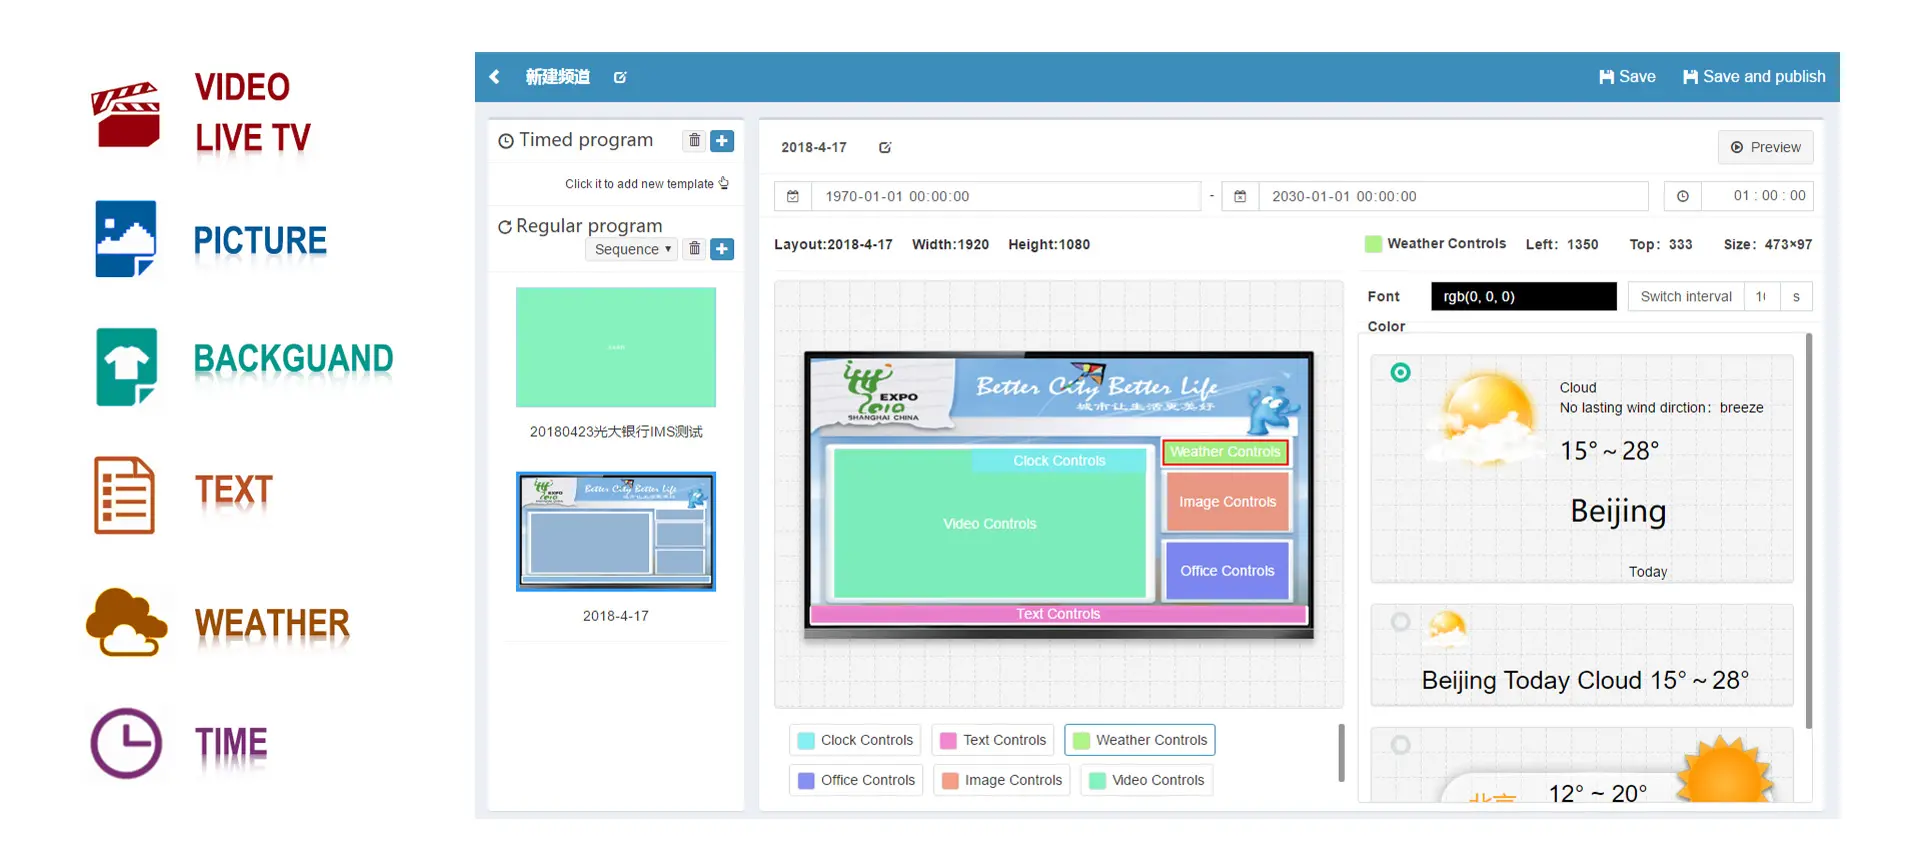
Task: Open the Sequence dropdown
Action: 631,249
